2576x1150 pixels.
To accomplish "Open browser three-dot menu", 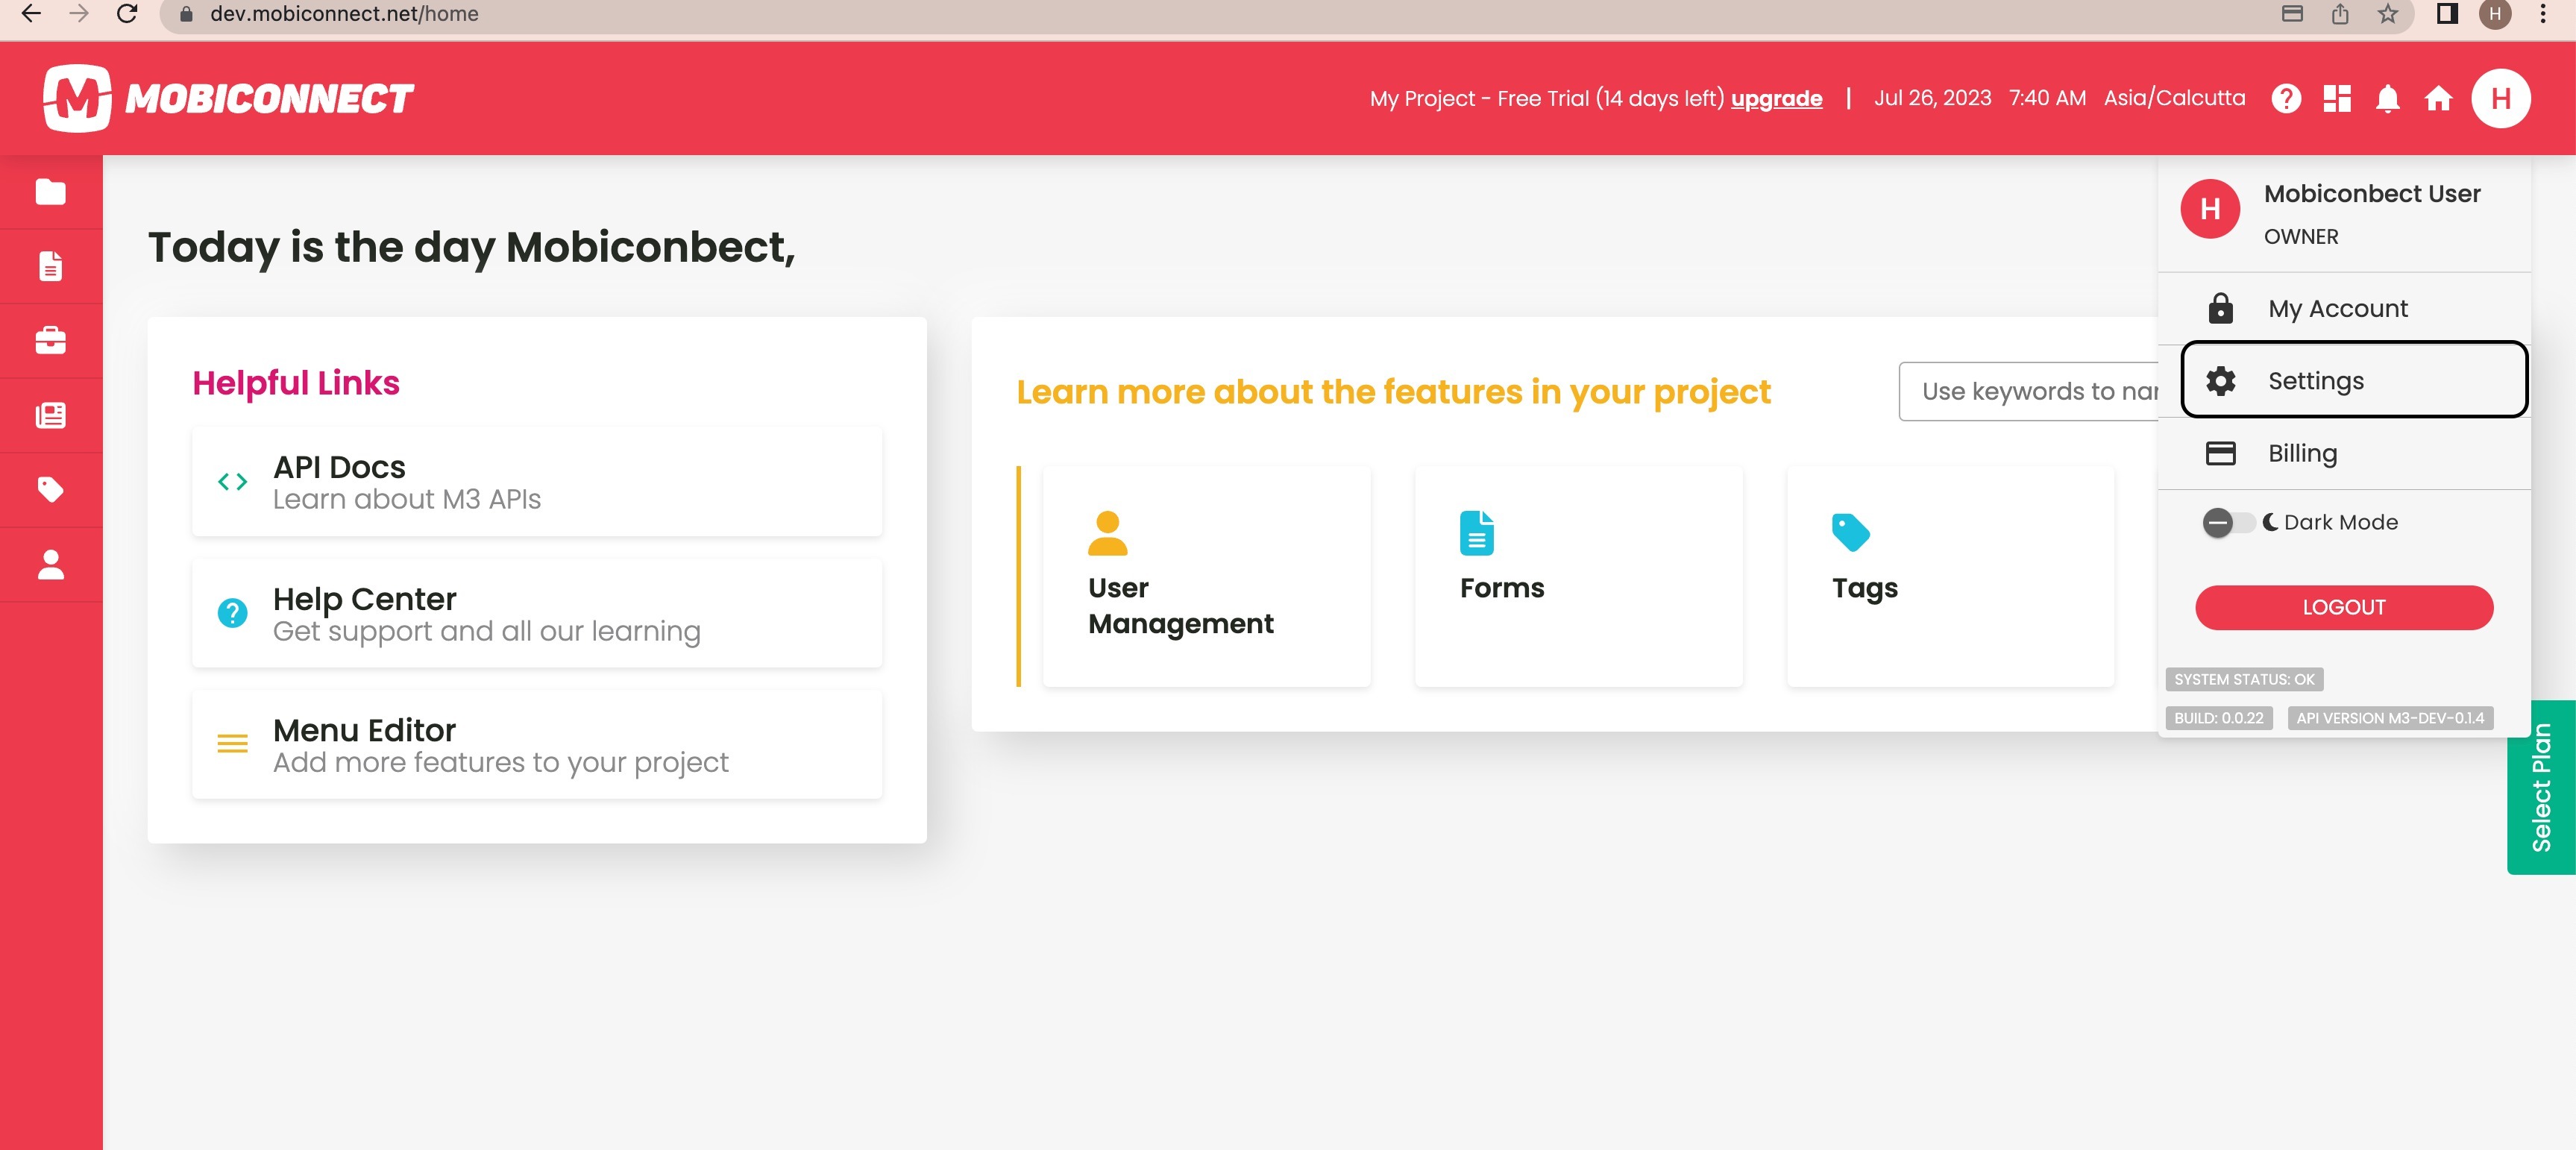I will pos(2543,14).
